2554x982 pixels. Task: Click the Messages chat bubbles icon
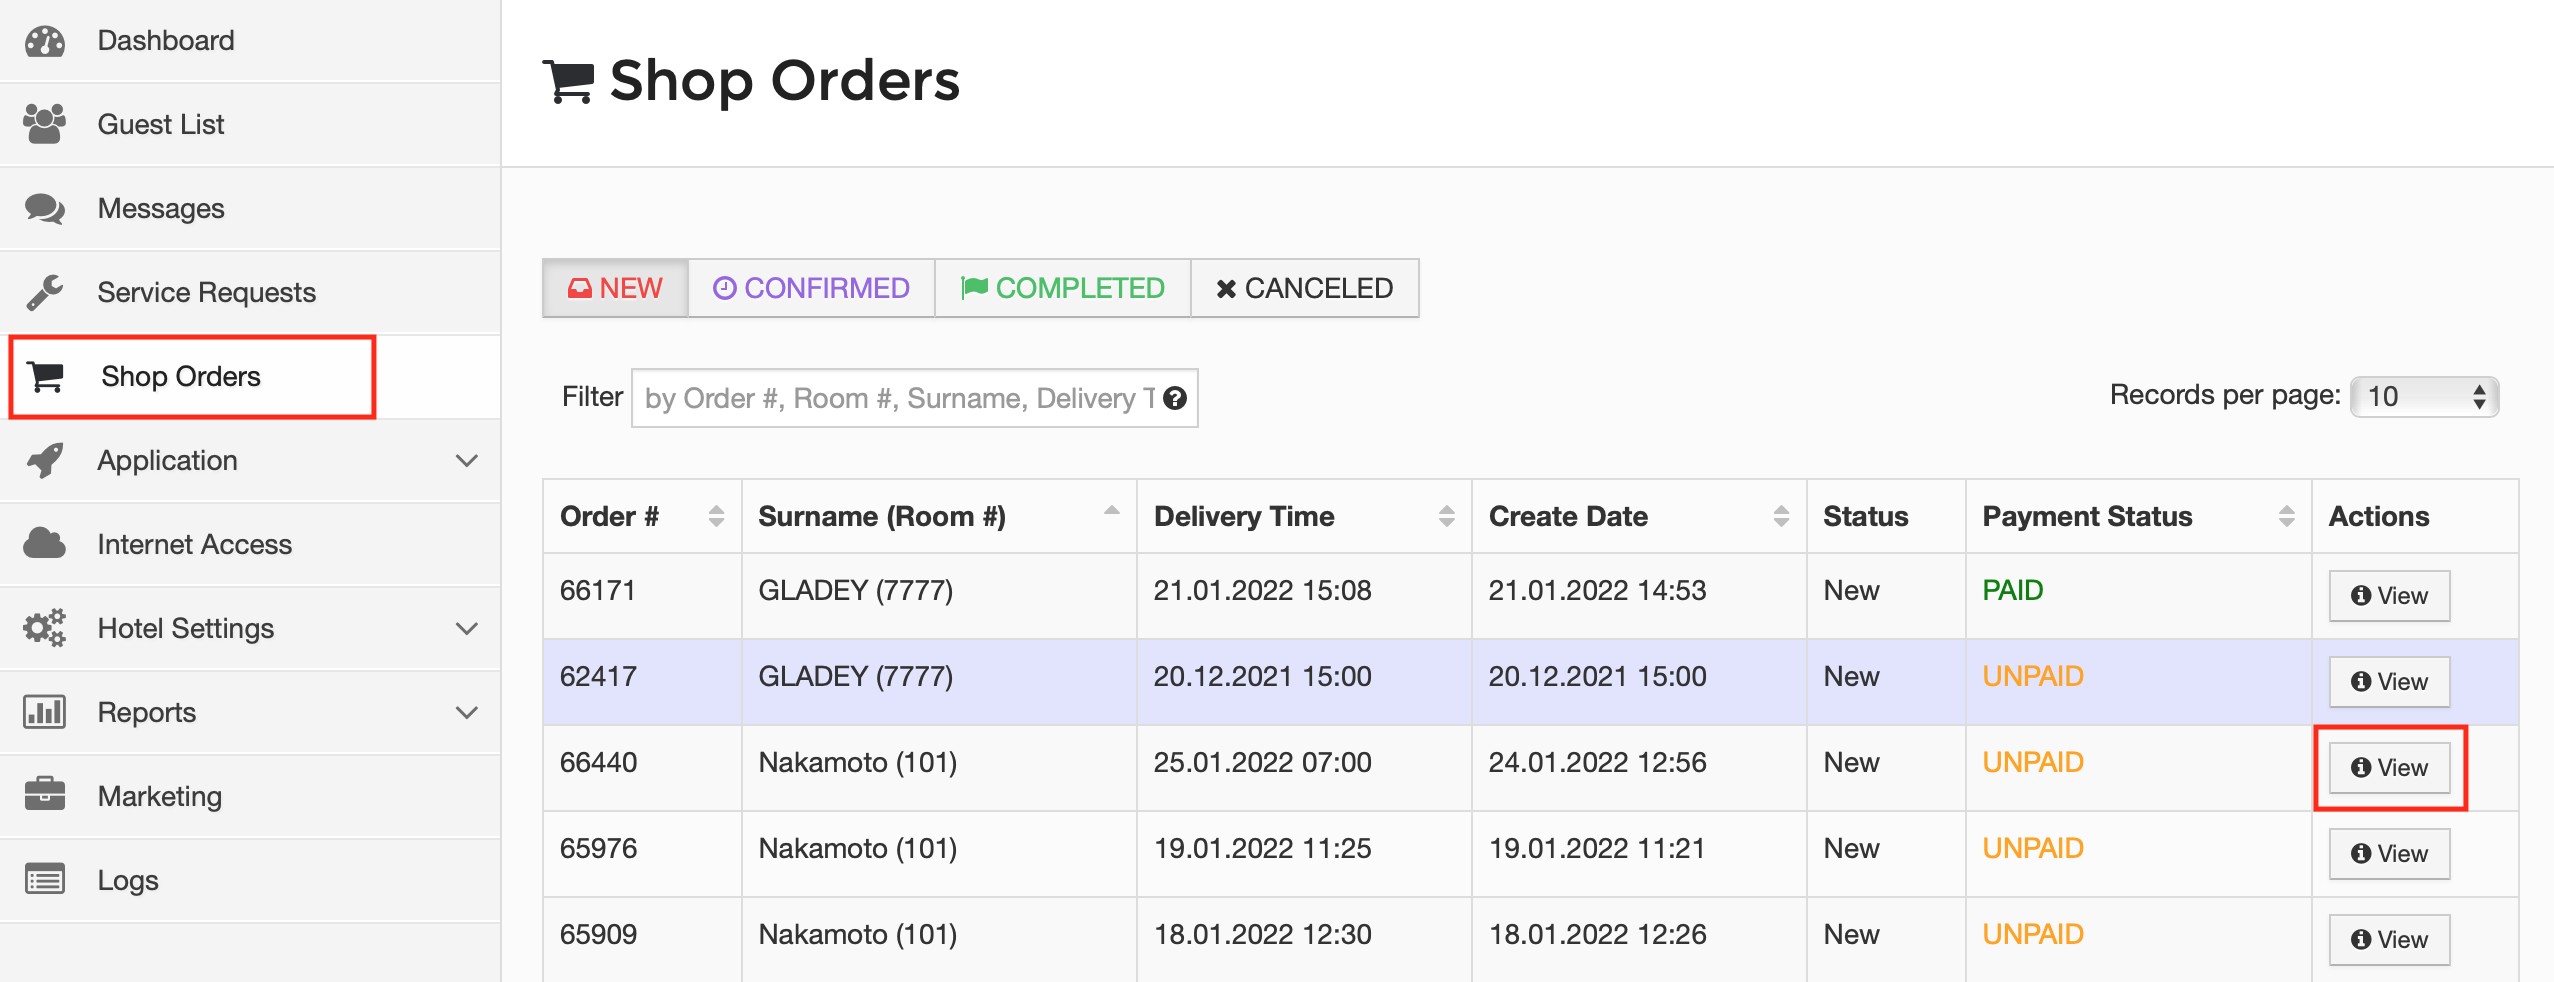click(x=45, y=208)
